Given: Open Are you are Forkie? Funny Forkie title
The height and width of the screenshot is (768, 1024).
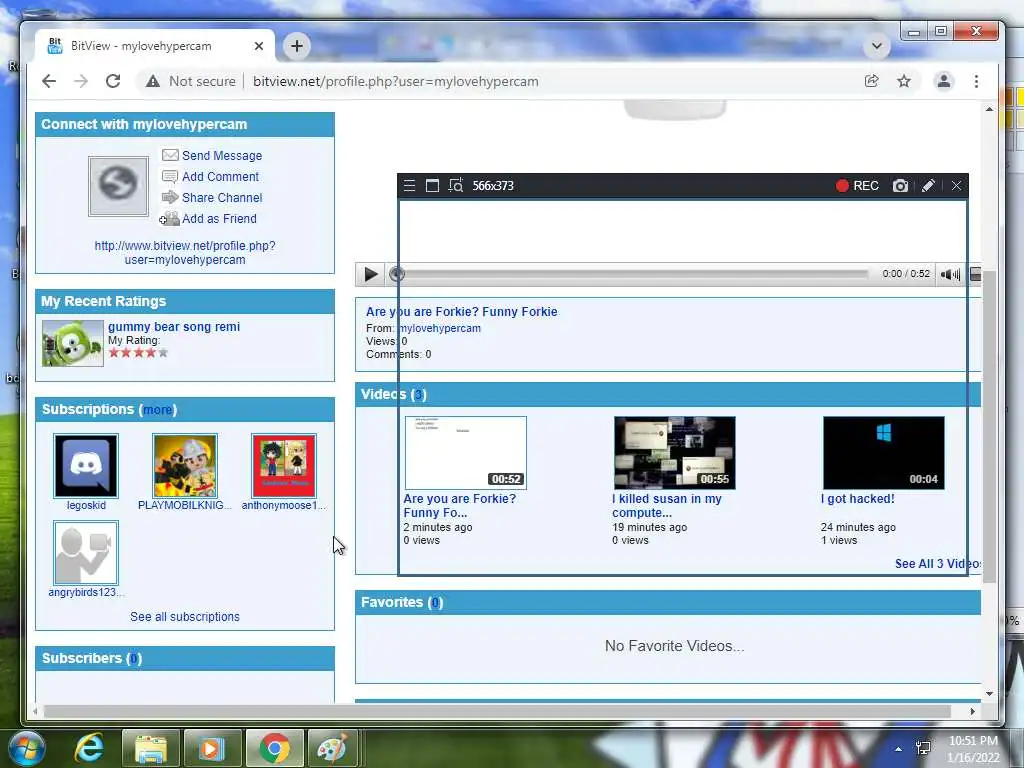Looking at the screenshot, I should (x=462, y=312).
